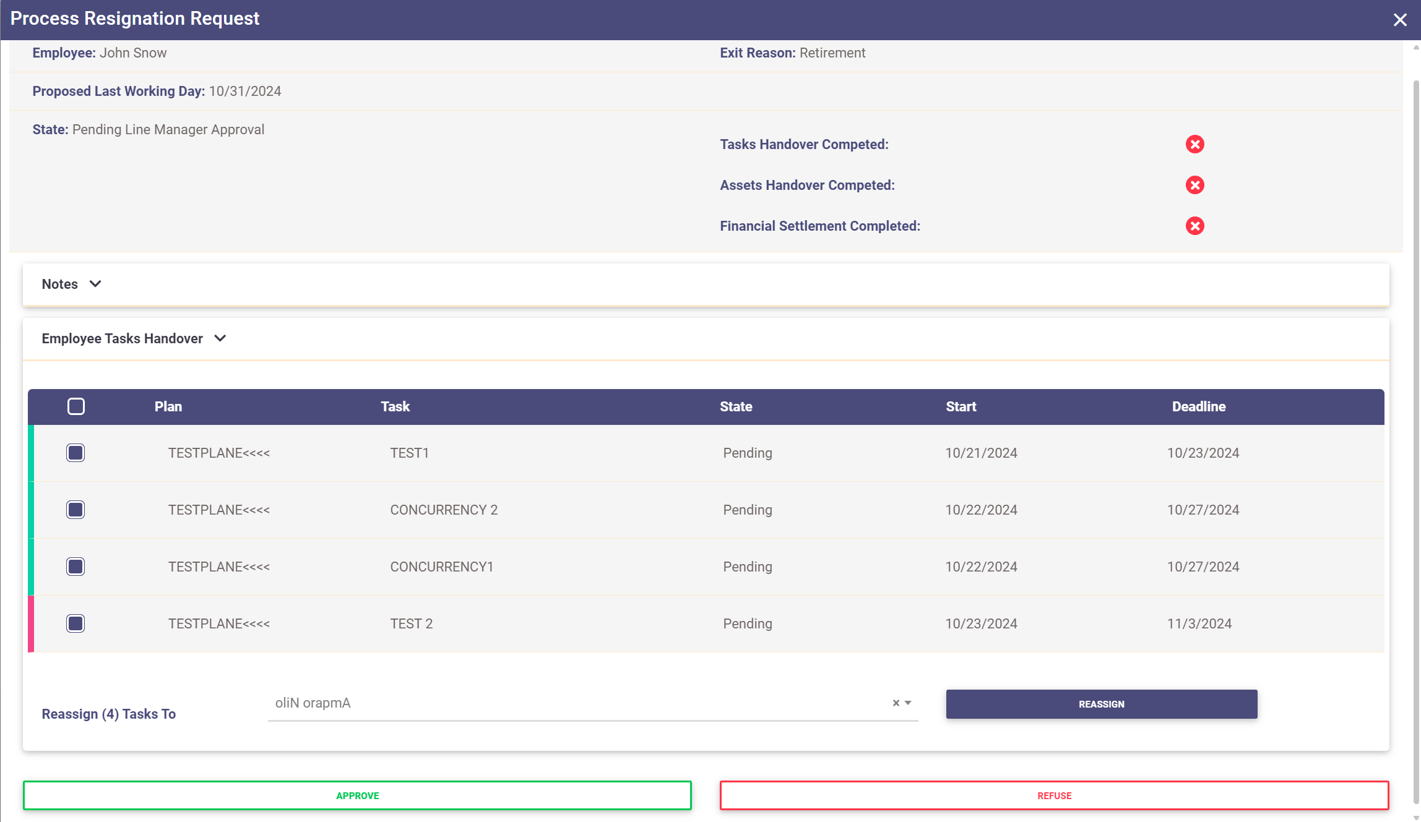
Task: Uncheck the CONCURRENCY1 task checkbox
Action: click(76, 567)
